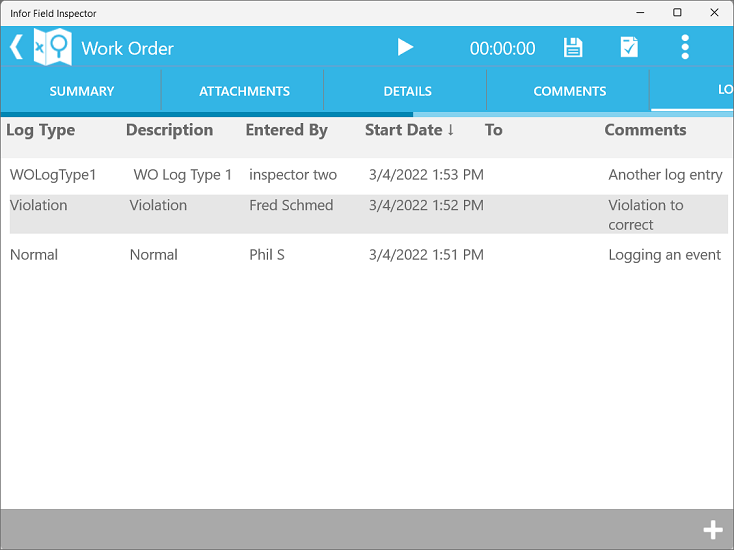Click the Comments column header
The image size is (734, 550).
coord(645,130)
